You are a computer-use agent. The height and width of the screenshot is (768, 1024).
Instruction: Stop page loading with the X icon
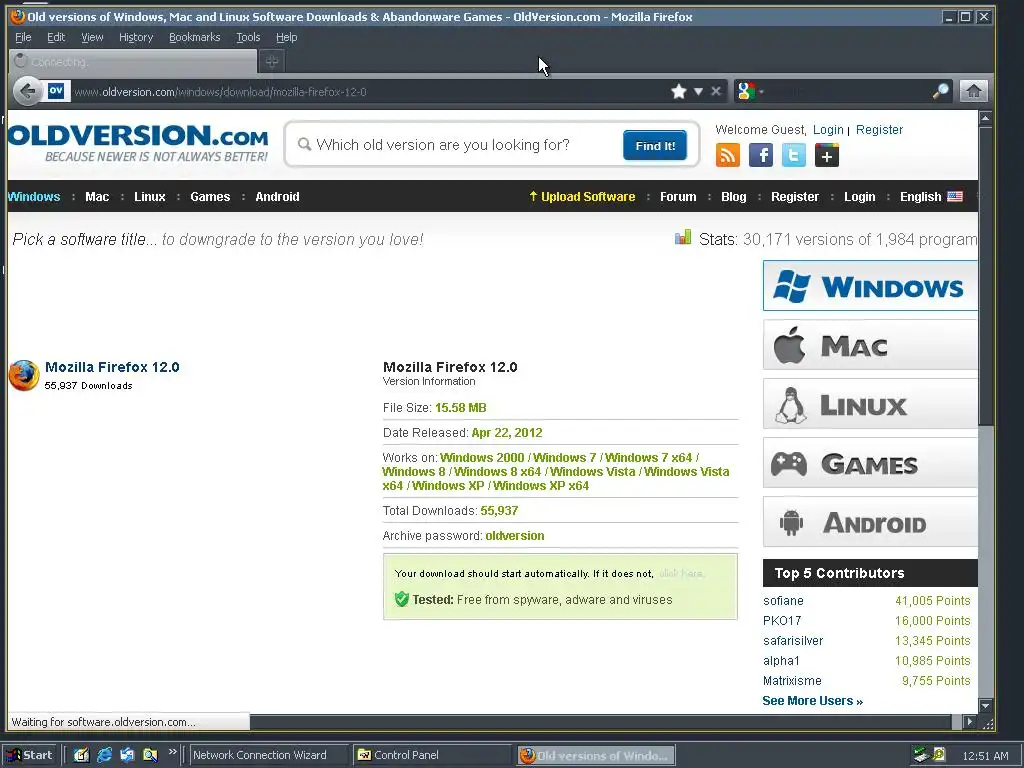(716, 91)
